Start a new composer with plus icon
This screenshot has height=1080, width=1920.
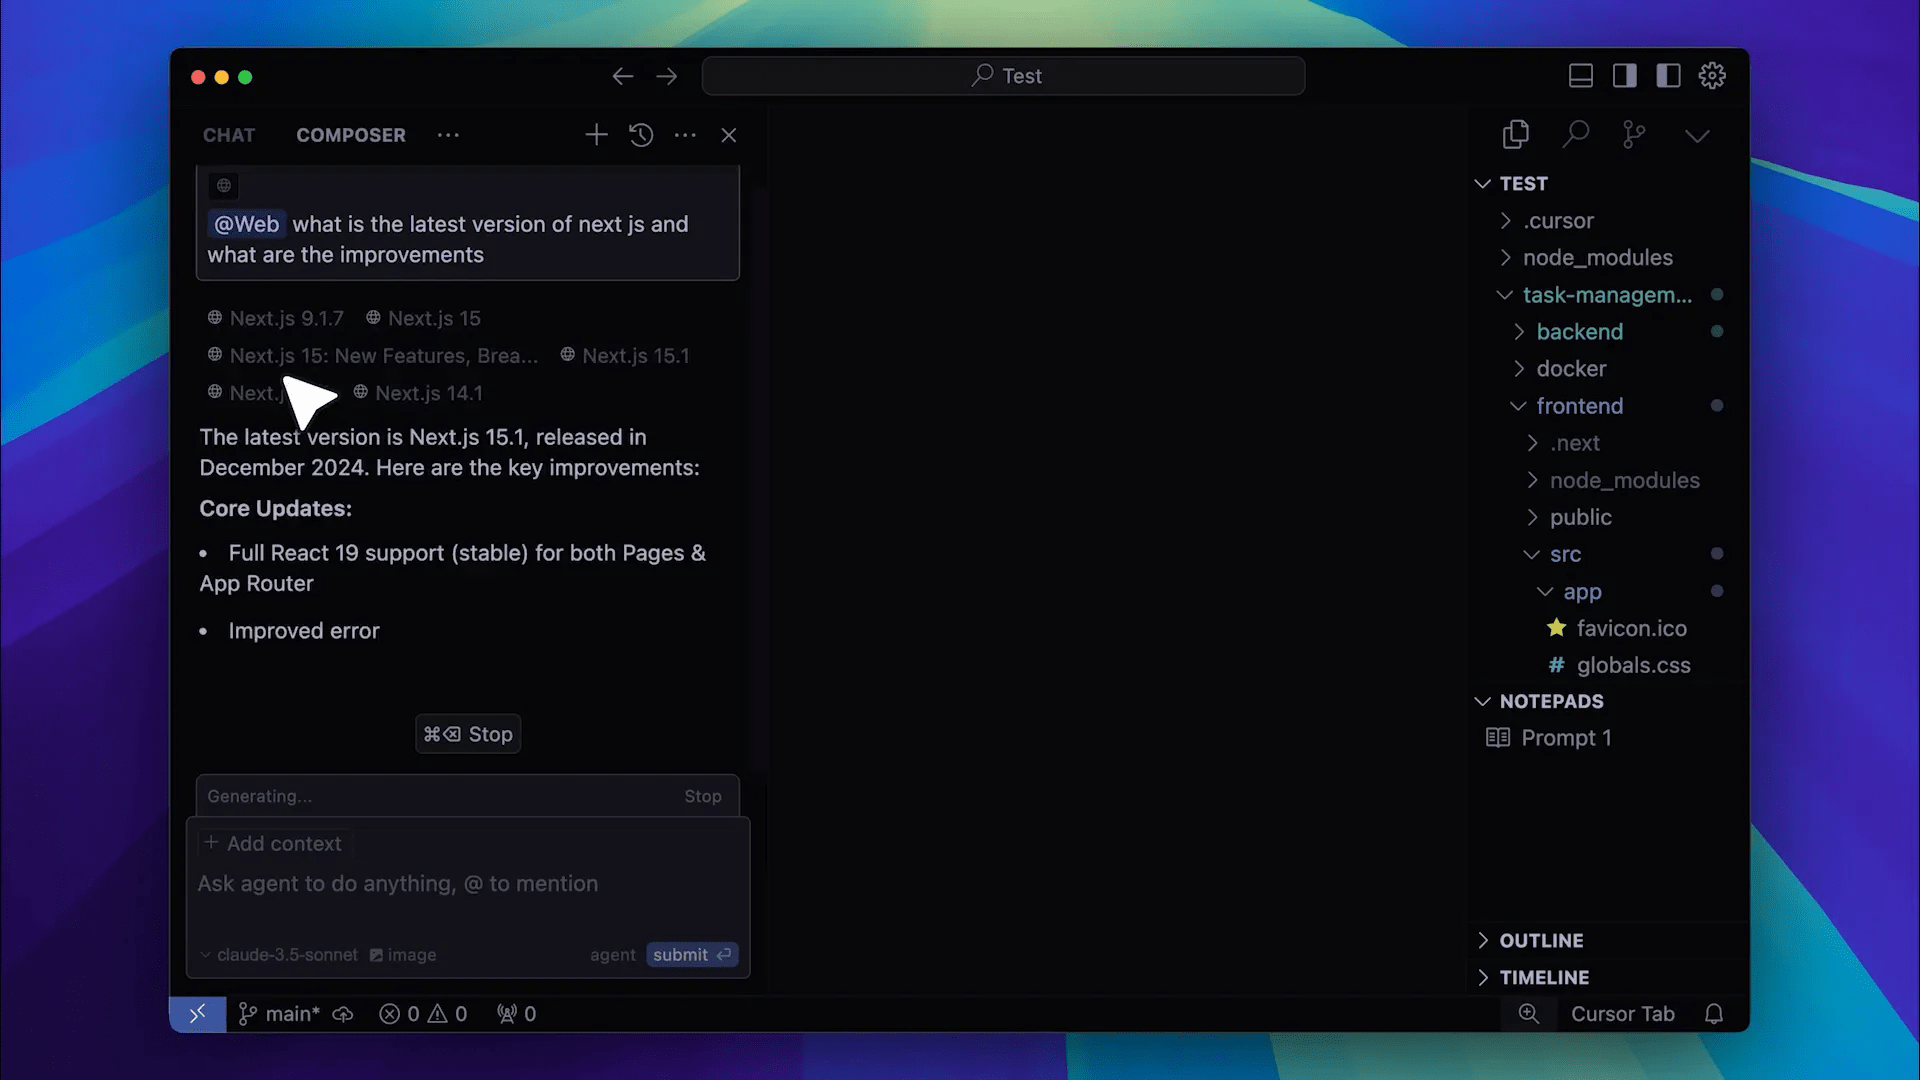point(596,135)
